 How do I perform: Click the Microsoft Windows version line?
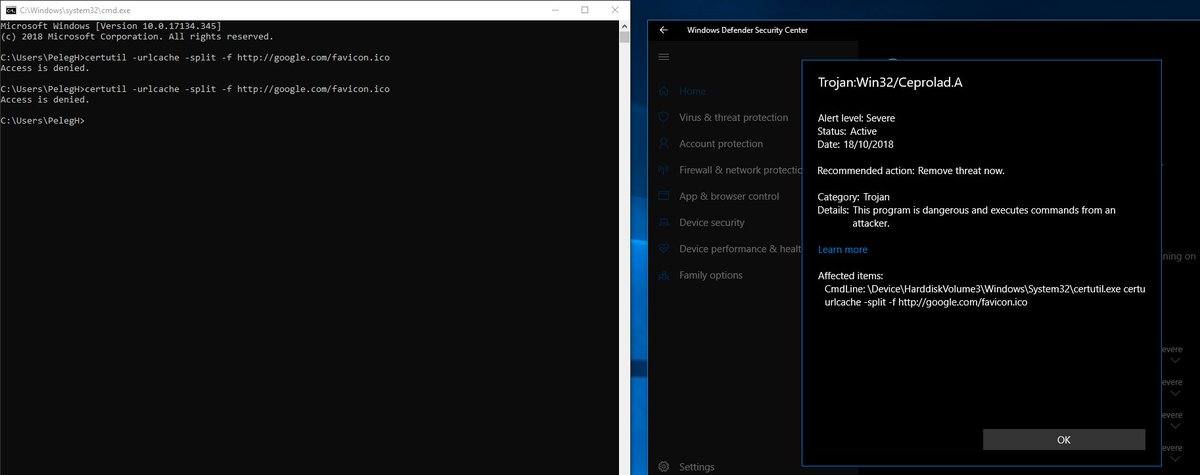click(x=111, y=25)
